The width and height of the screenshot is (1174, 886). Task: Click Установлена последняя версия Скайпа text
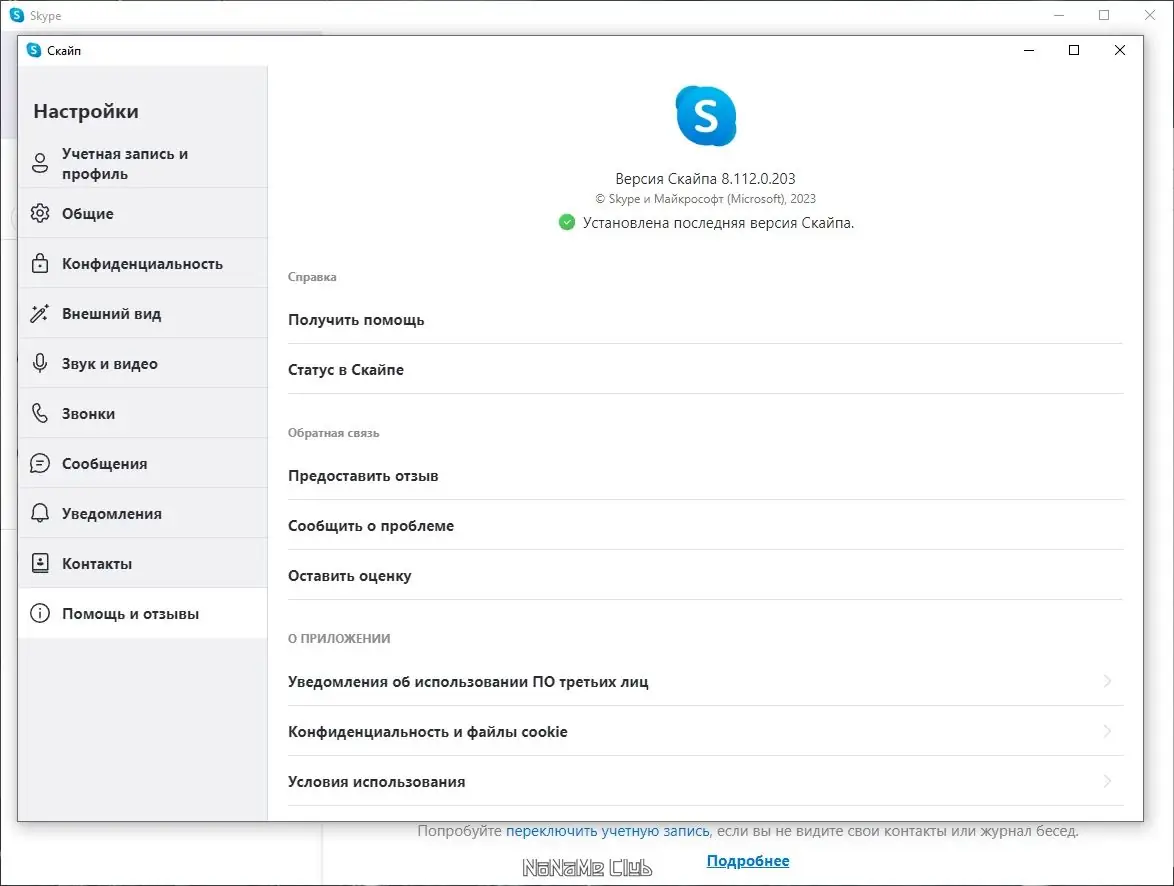coord(718,222)
